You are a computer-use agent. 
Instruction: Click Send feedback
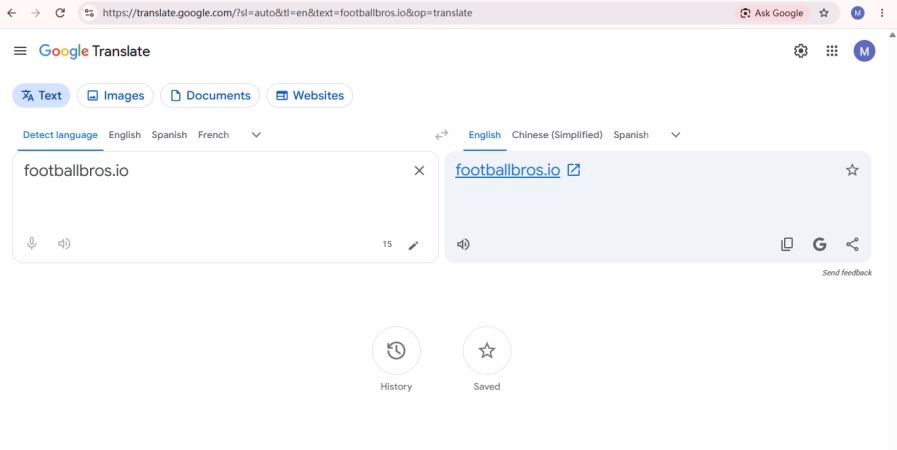pyautogui.click(x=847, y=273)
